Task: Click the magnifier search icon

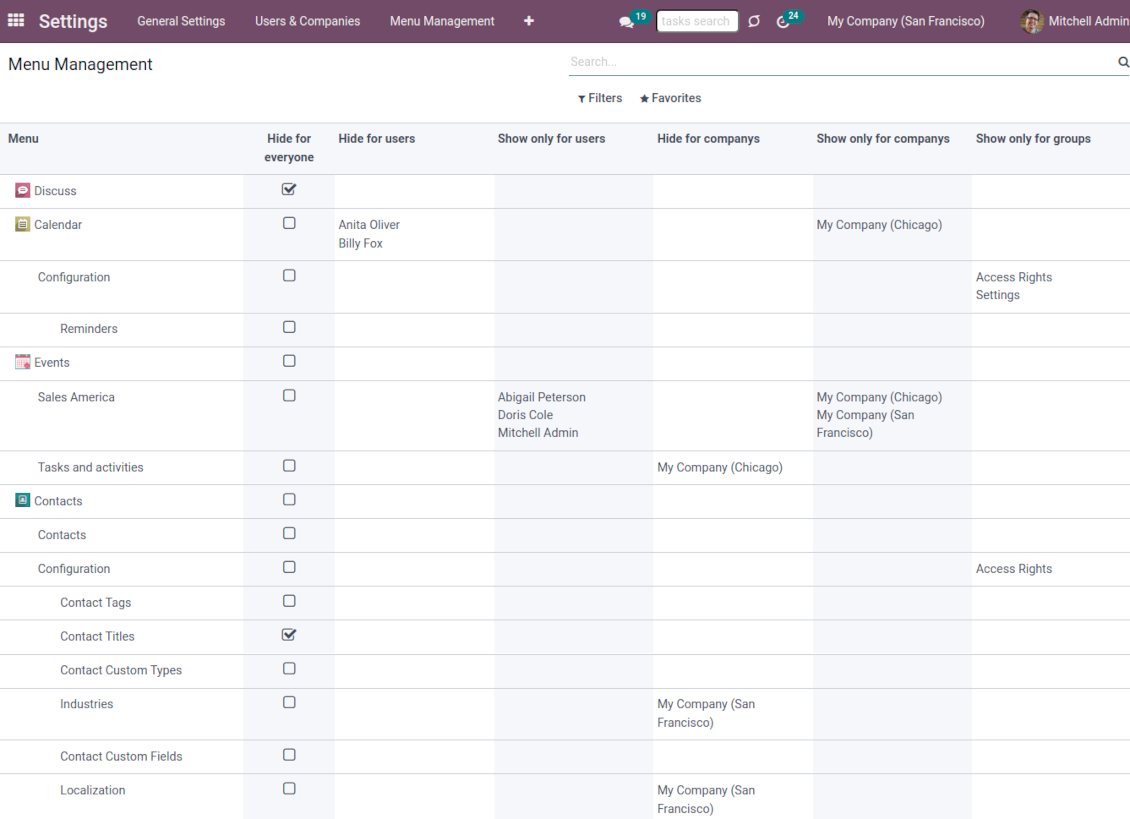Action: coord(1123,62)
